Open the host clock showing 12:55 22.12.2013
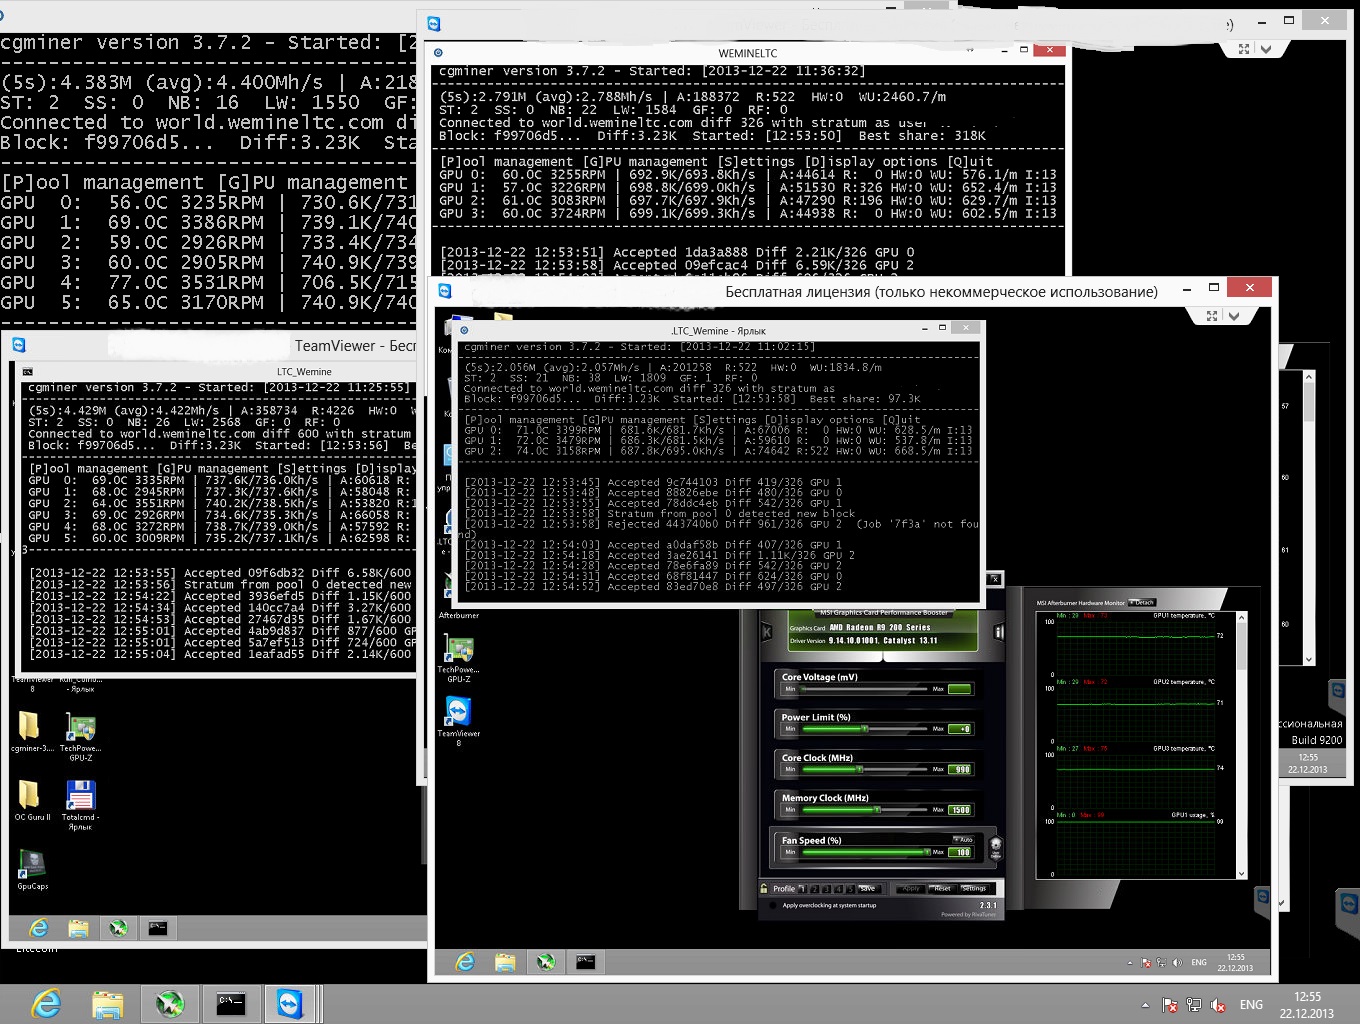 (x=1306, y=1005)
